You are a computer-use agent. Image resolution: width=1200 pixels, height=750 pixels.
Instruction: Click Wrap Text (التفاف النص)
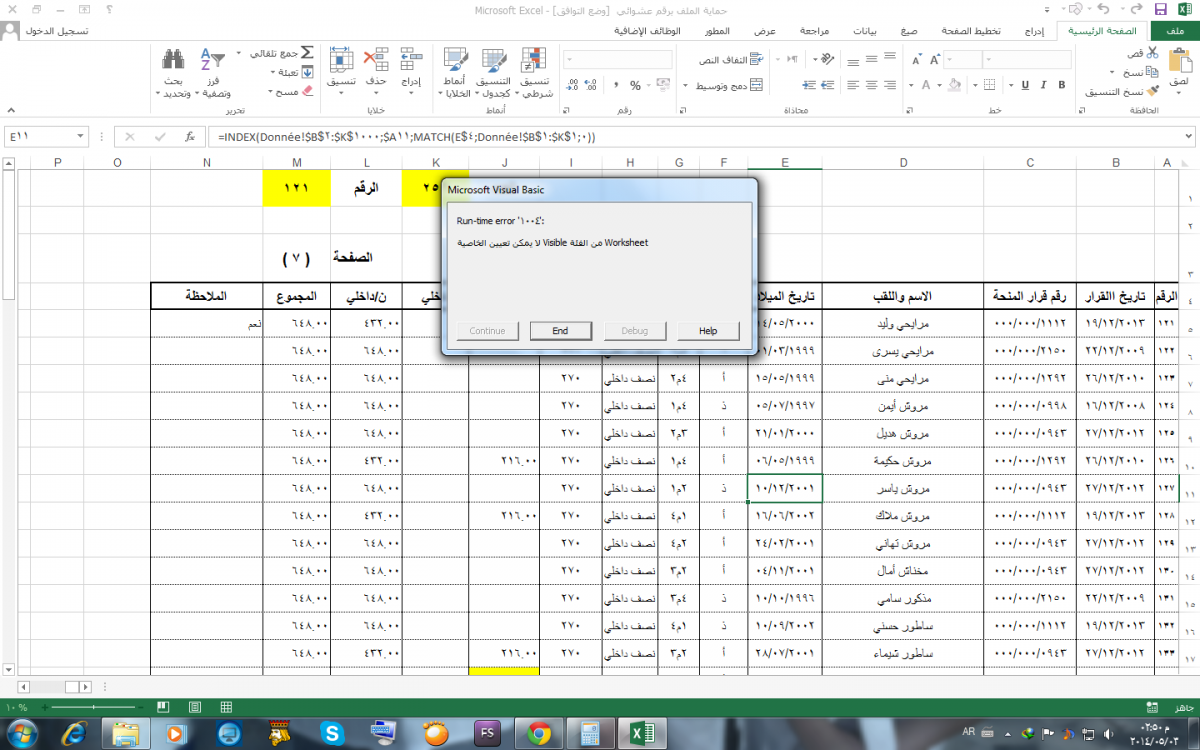point(729,60)
